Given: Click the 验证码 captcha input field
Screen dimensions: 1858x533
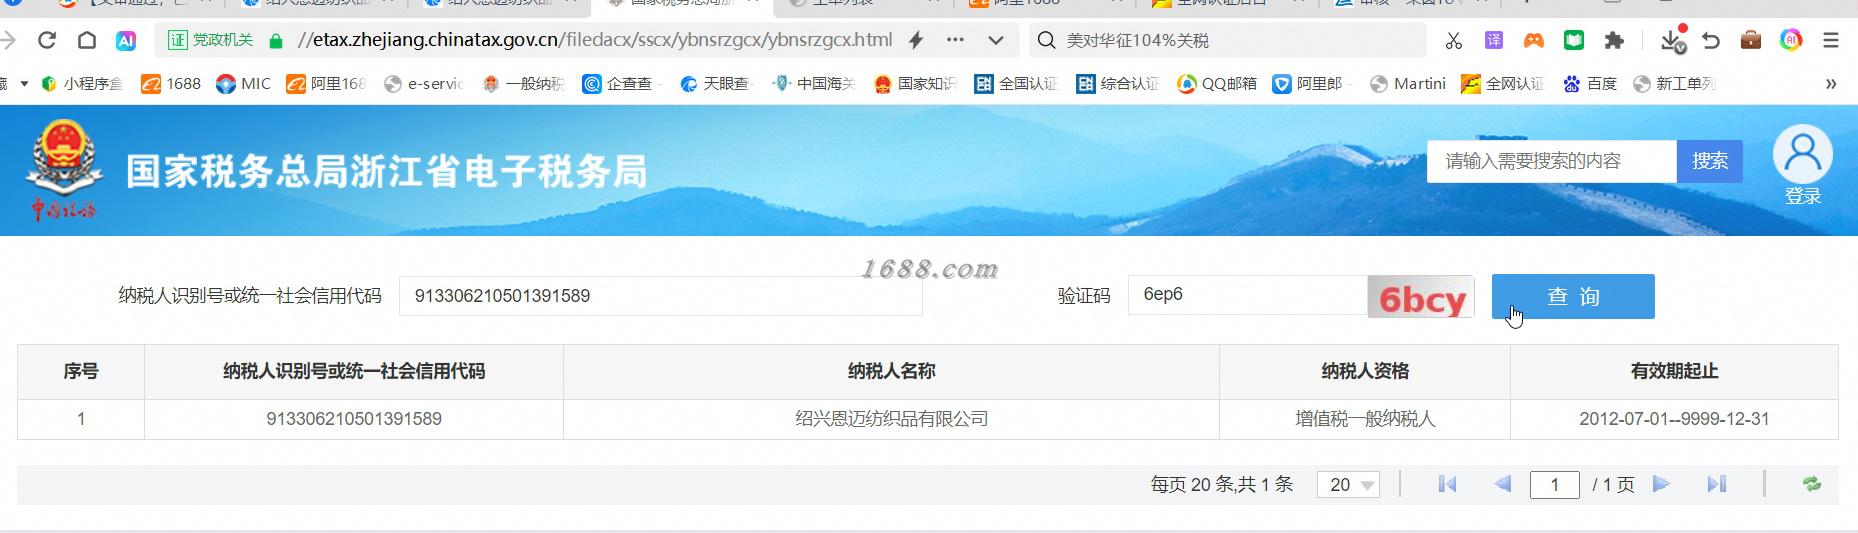Looking at the screenshot, I should (x=1247, y=295).
